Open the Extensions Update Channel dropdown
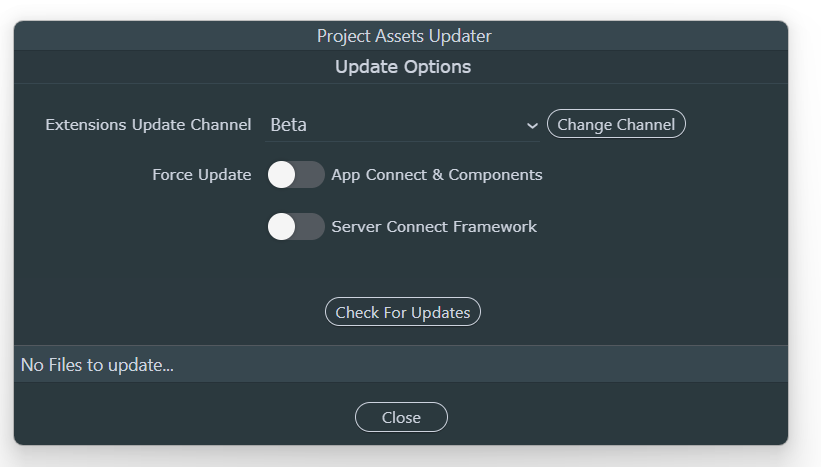821x467 pixels. (x=402, y=126)
